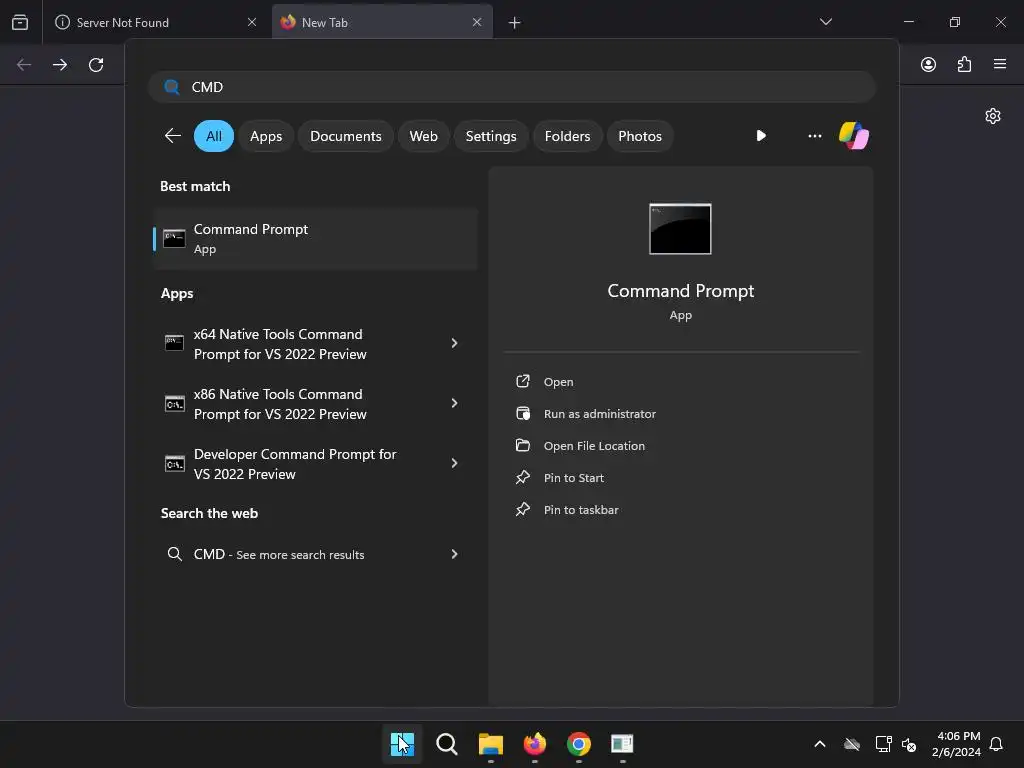Click the search magnifier in search box

[x=172, y=87]
